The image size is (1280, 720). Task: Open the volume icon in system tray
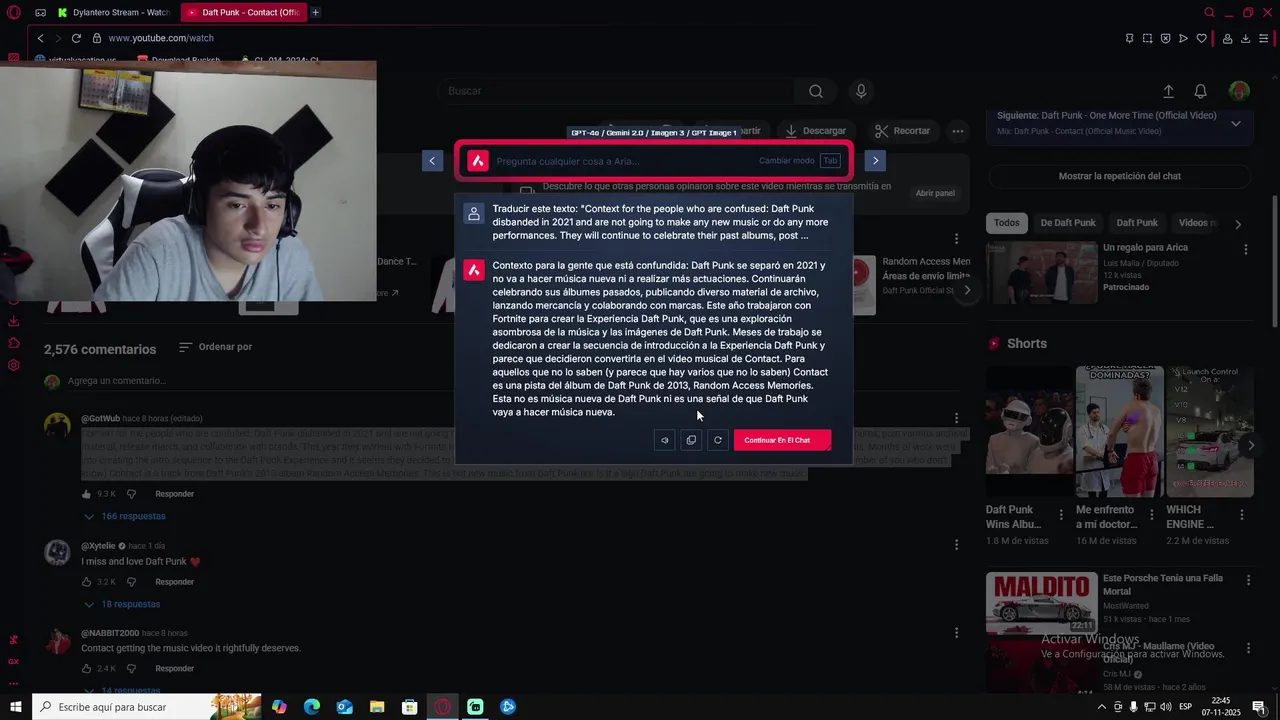tap(1166, 707)
